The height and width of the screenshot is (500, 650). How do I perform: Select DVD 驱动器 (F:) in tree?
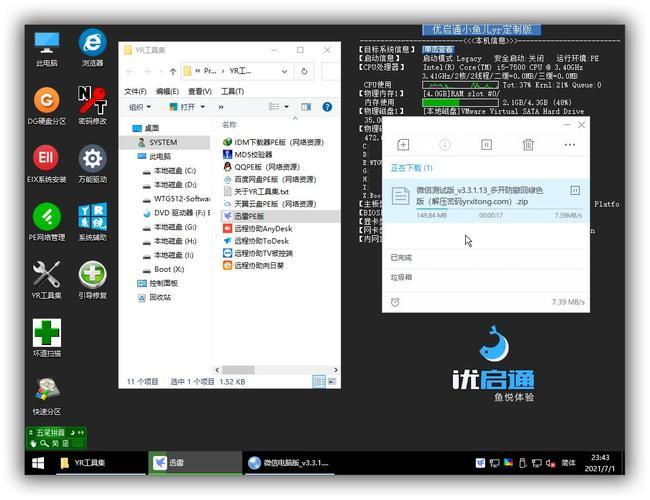(178, 213)
